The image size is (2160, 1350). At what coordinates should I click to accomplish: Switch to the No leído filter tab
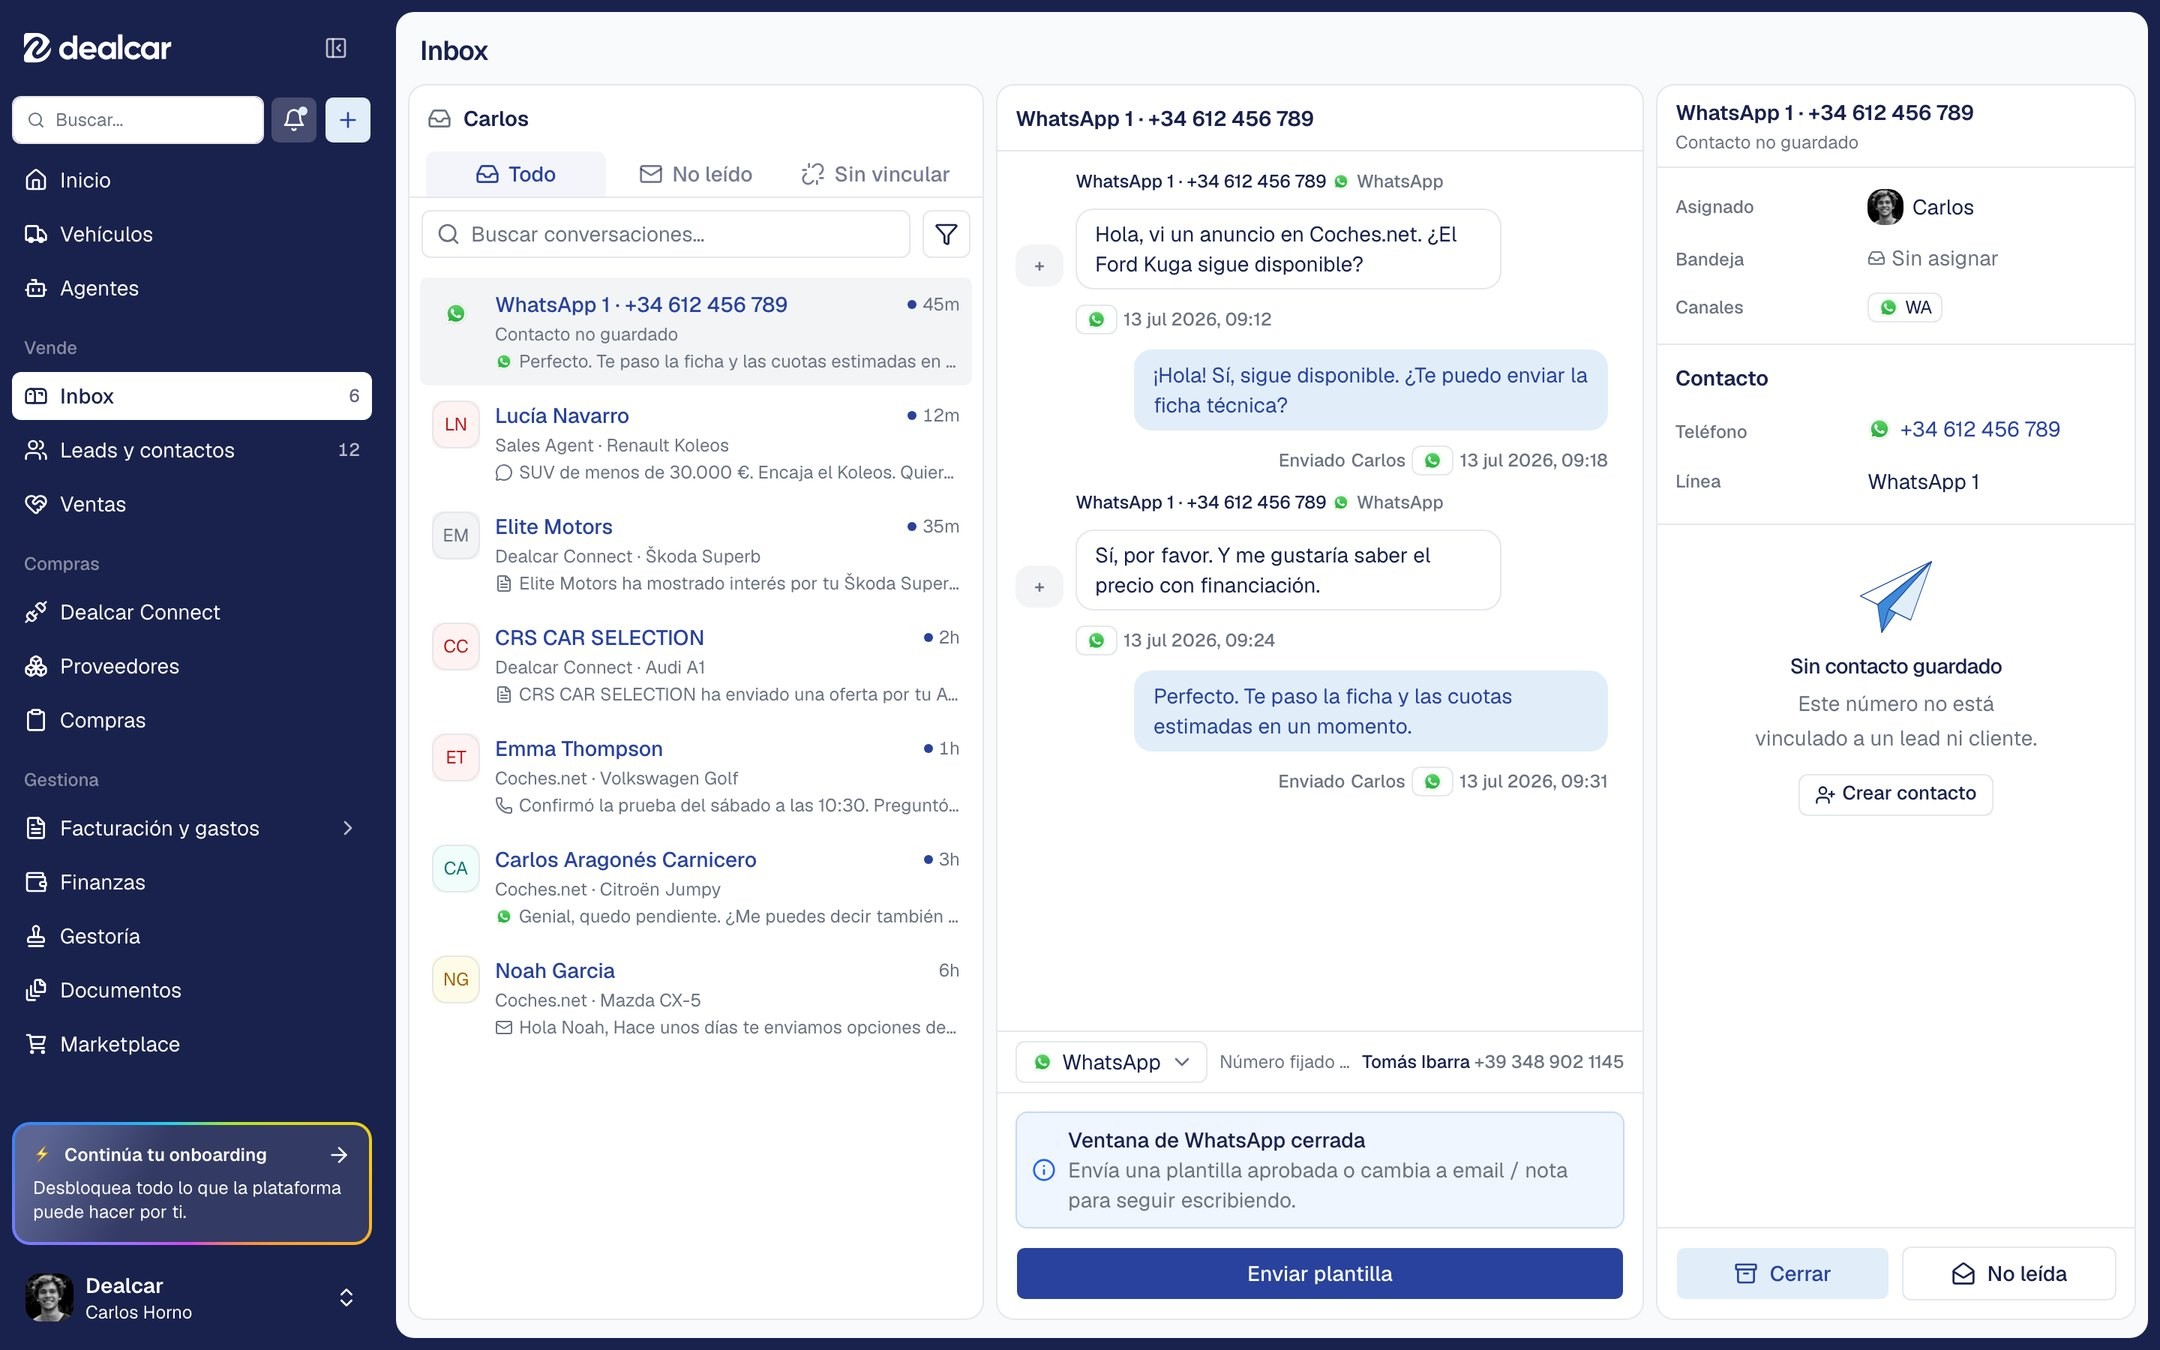696,174
